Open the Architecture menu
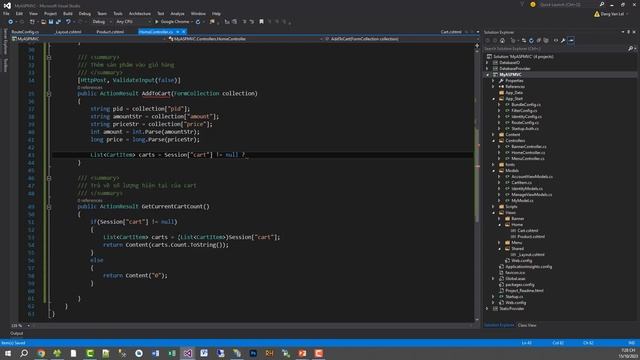640x360 pixels. (x=140, y=13)
